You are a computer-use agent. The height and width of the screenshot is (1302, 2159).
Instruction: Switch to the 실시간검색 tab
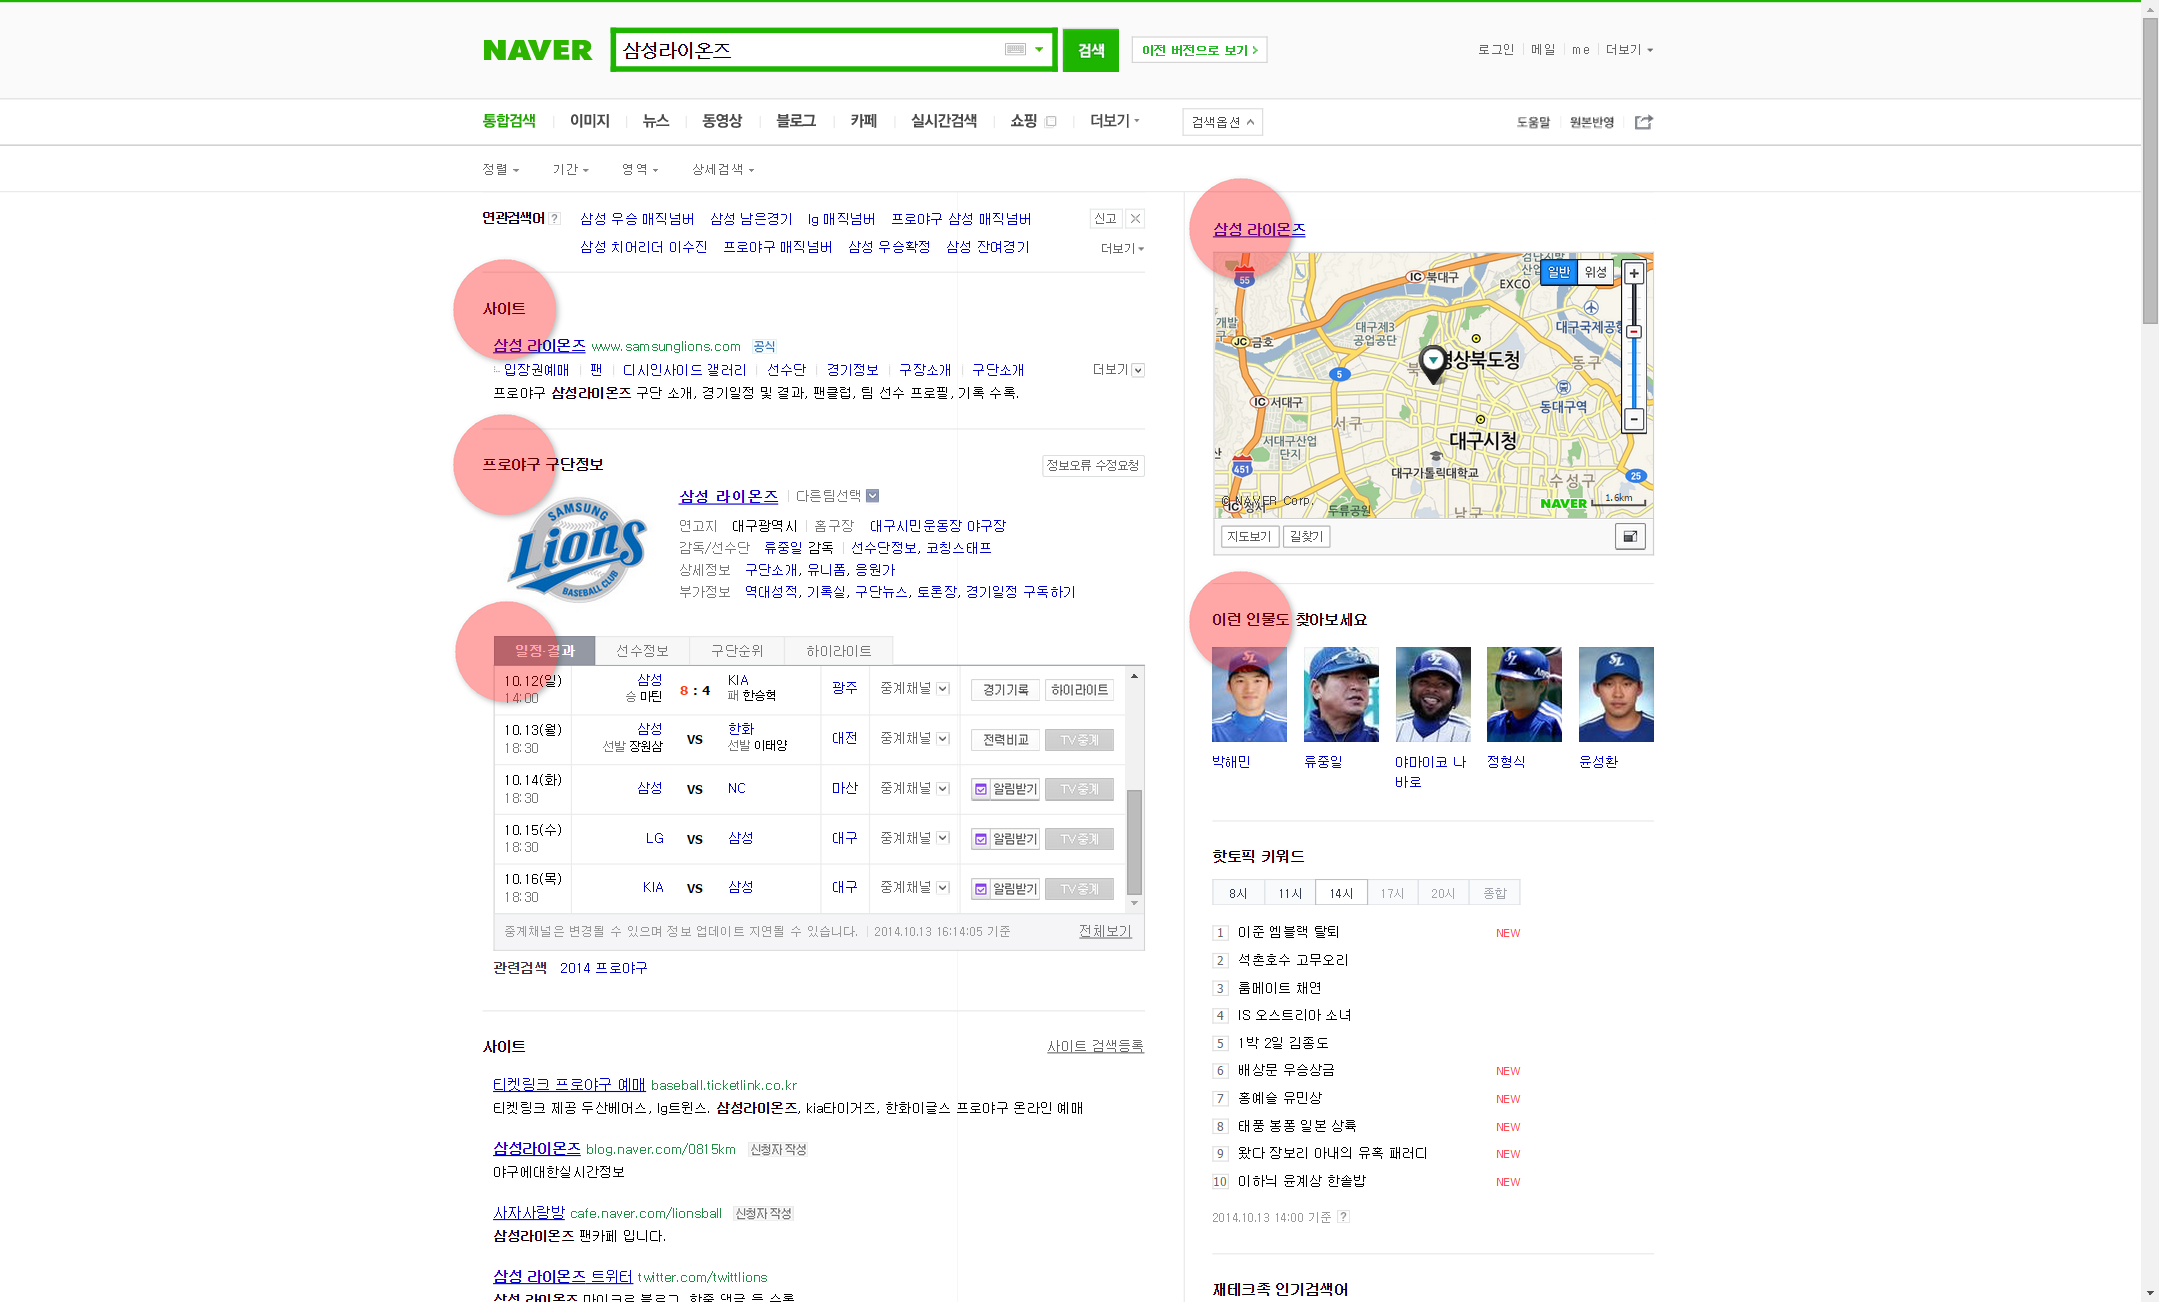[943, 121]
